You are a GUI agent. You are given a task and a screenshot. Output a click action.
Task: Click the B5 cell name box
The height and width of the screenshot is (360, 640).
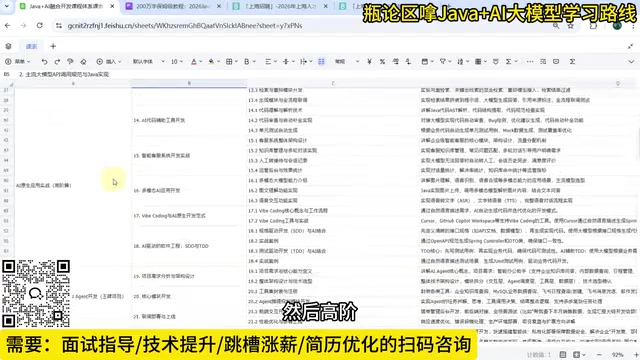tap(7, 74)
